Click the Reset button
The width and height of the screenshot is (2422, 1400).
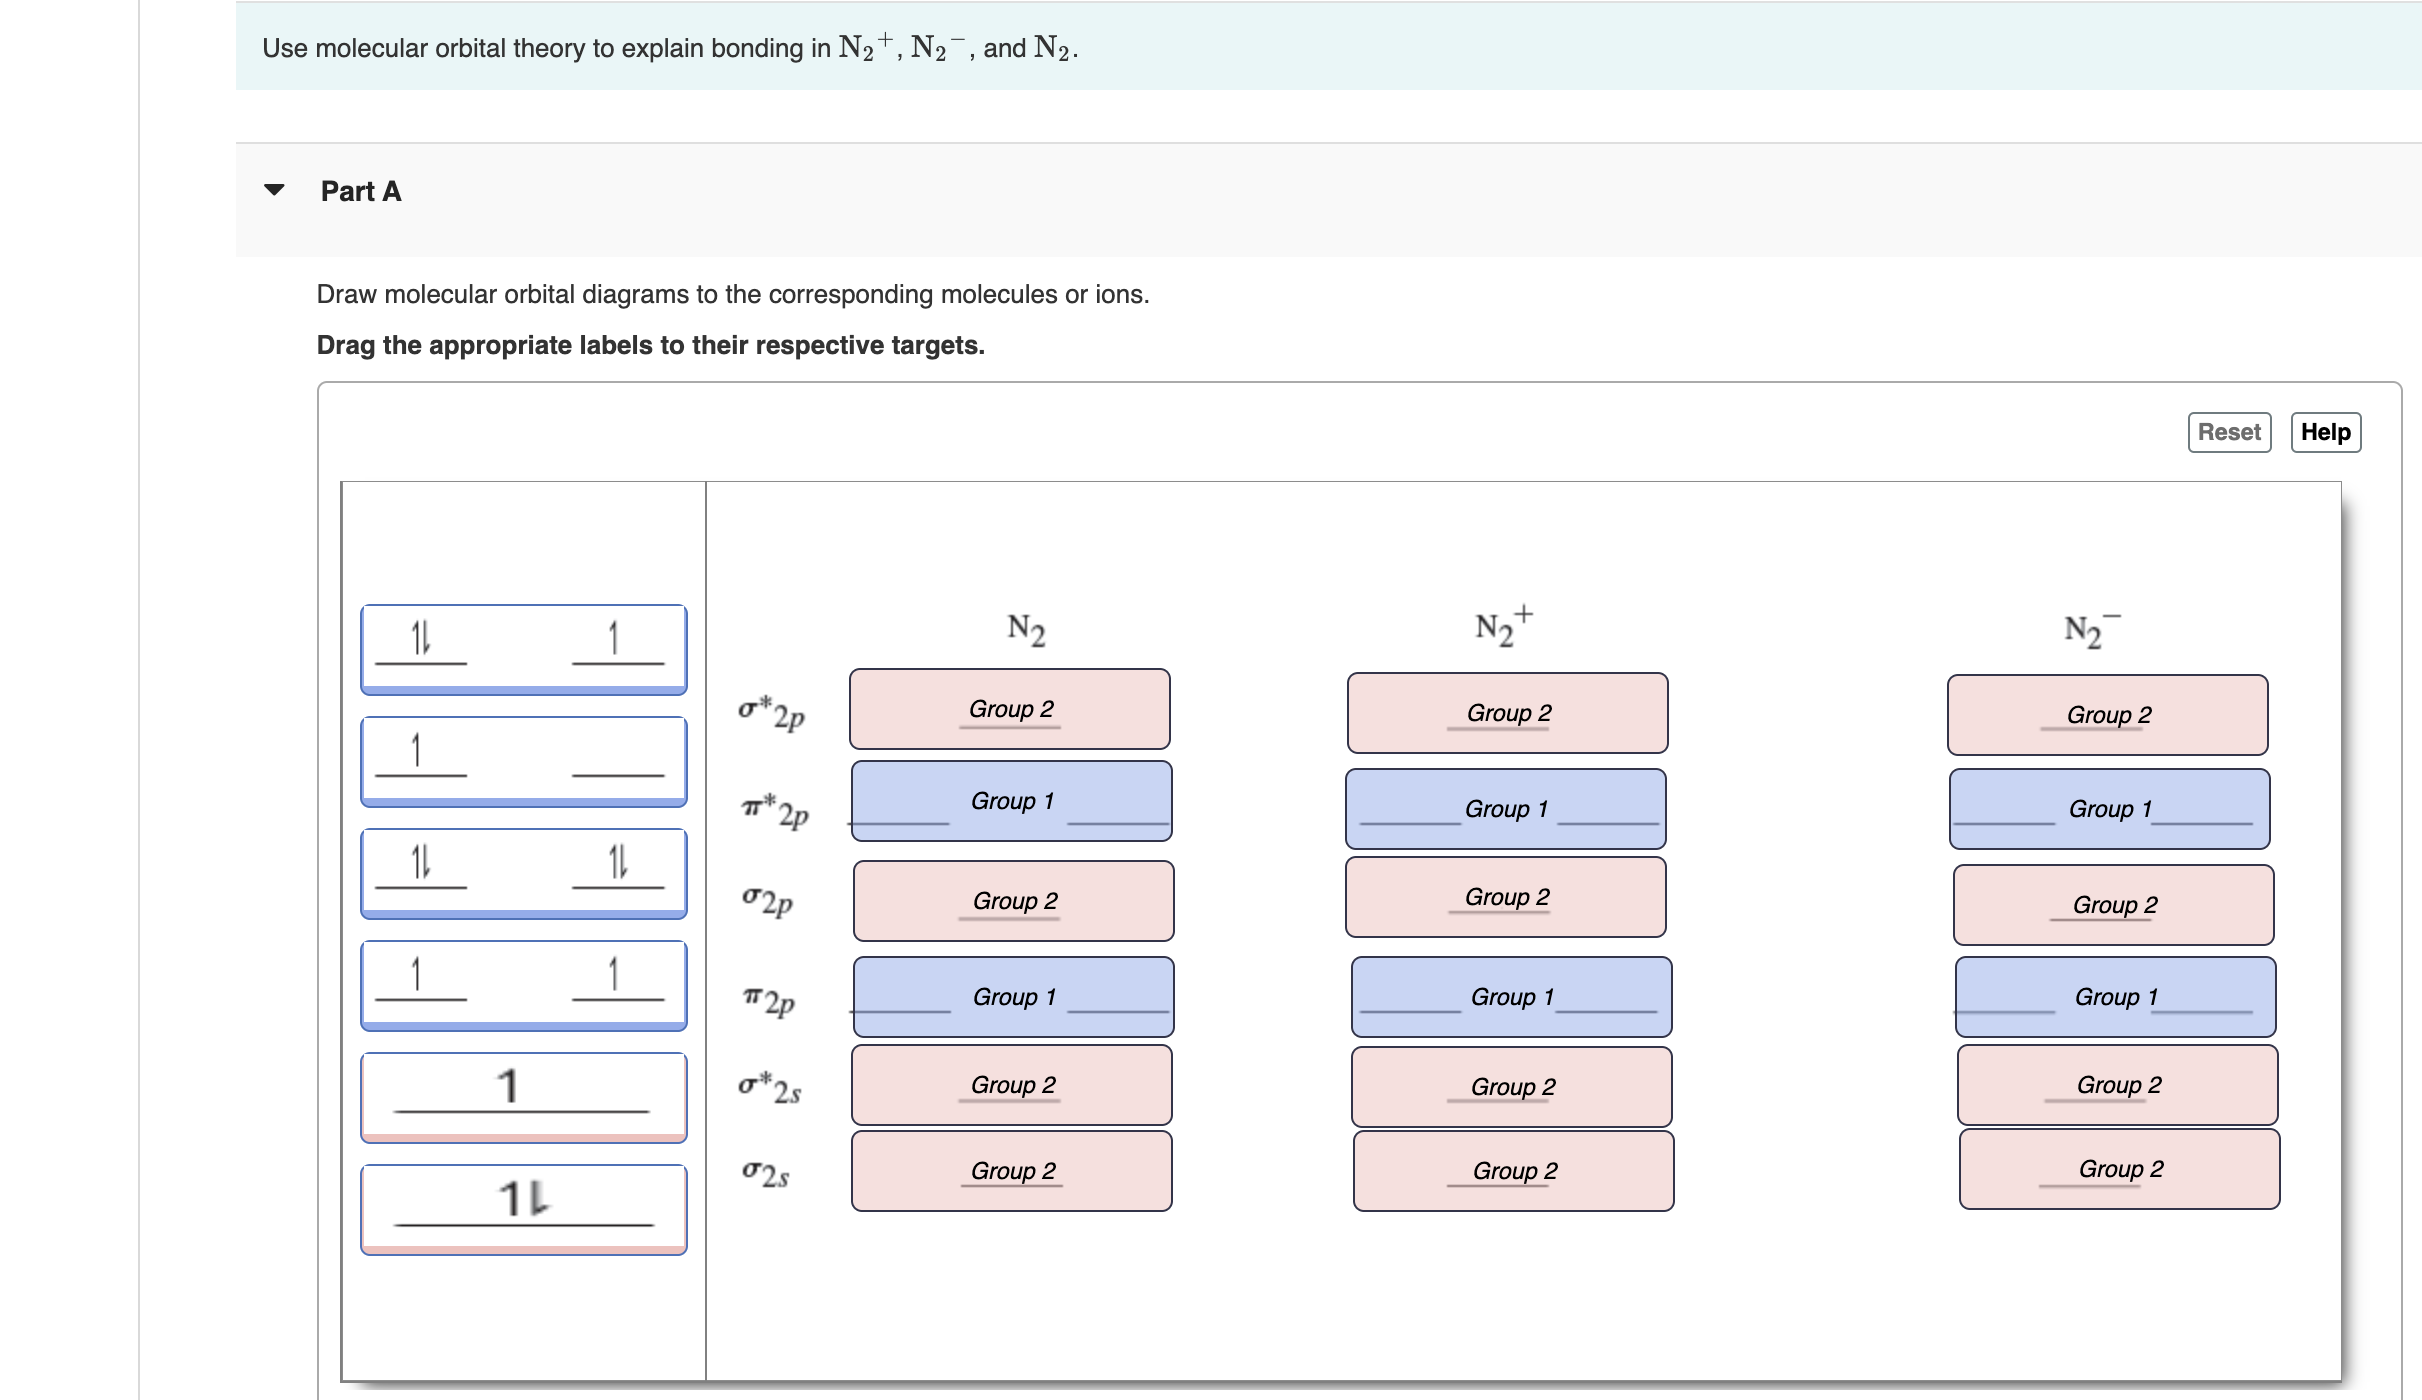coord(2228,432)
